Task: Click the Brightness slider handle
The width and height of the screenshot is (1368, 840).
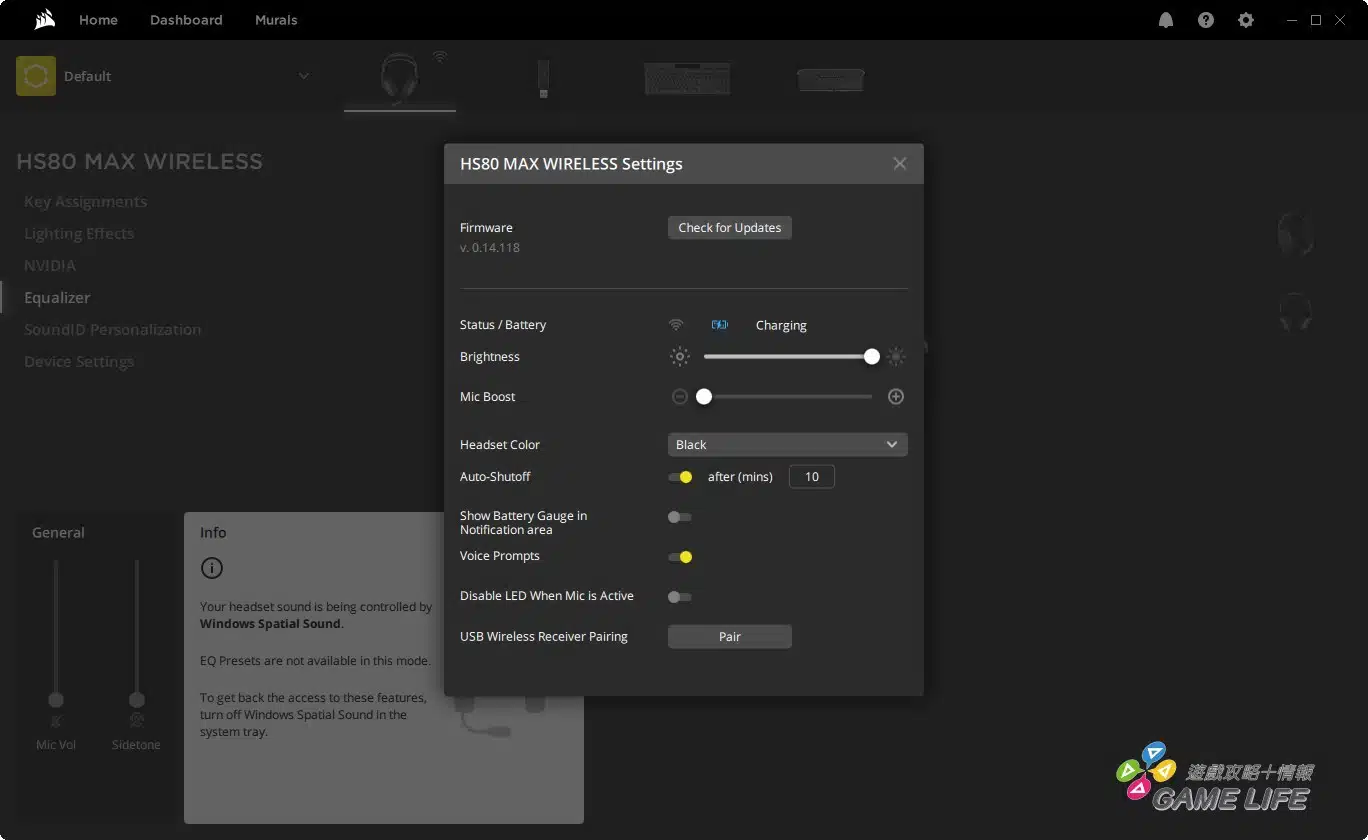Action: coord(872,357)
